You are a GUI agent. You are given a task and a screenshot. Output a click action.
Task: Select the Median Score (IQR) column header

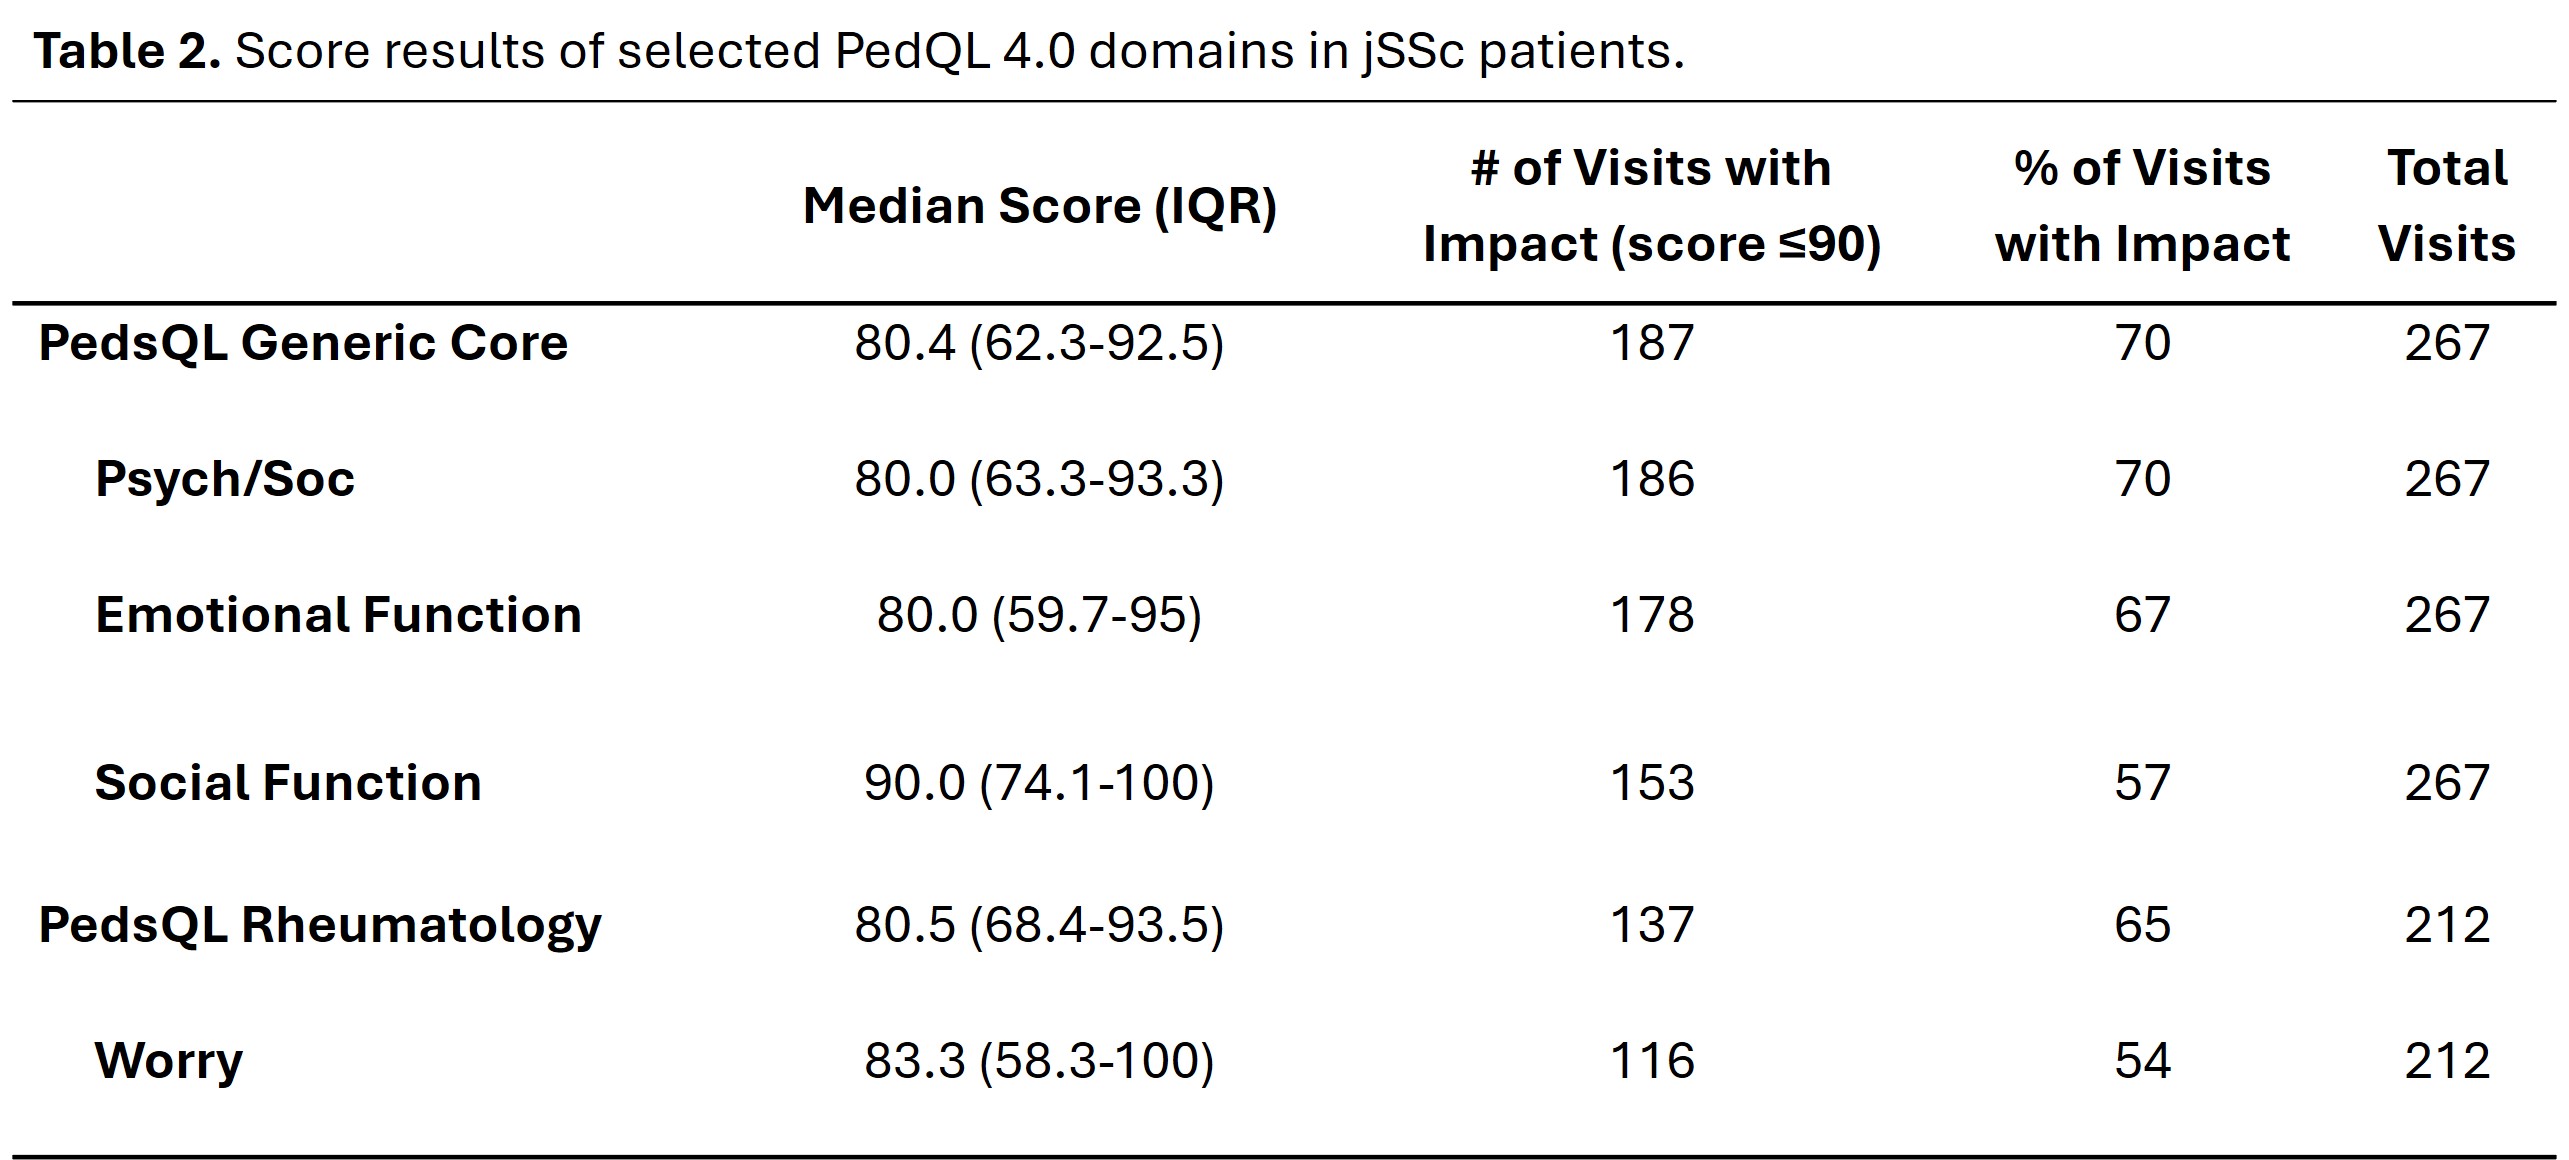tap(1039, 207)
